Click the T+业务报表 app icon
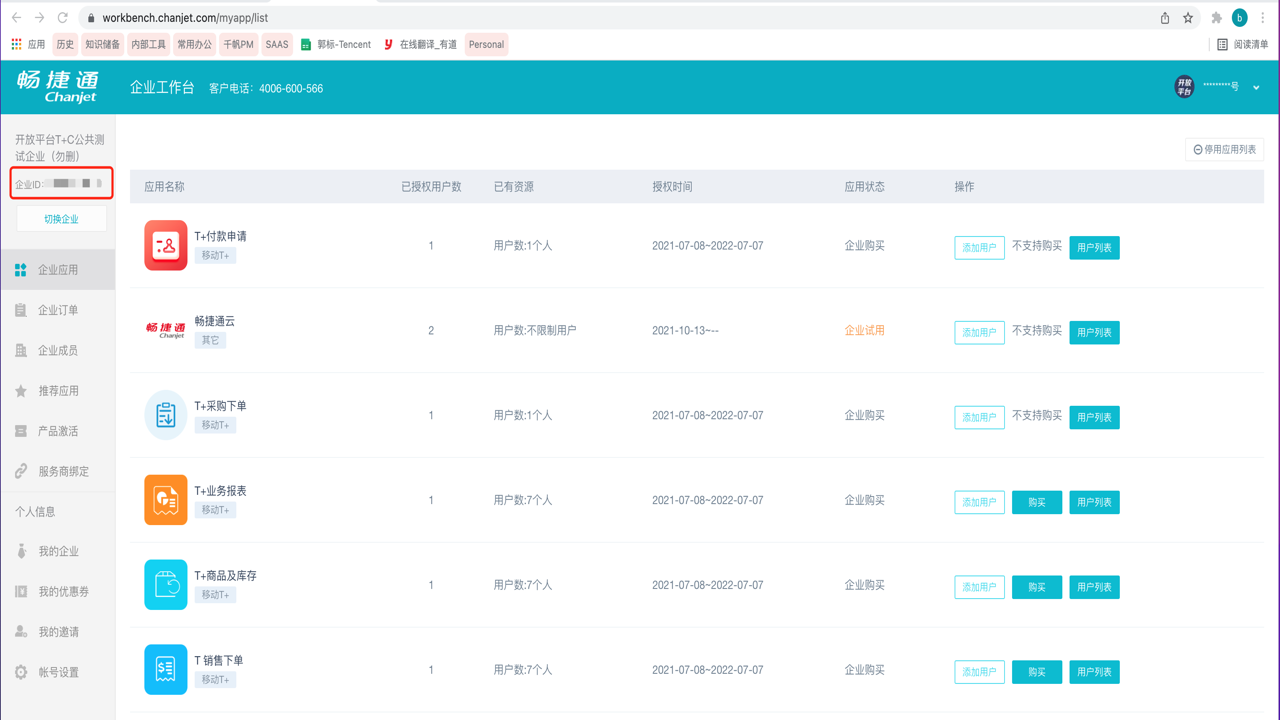This screenshot has height=720, width=1280. (166, 500)
